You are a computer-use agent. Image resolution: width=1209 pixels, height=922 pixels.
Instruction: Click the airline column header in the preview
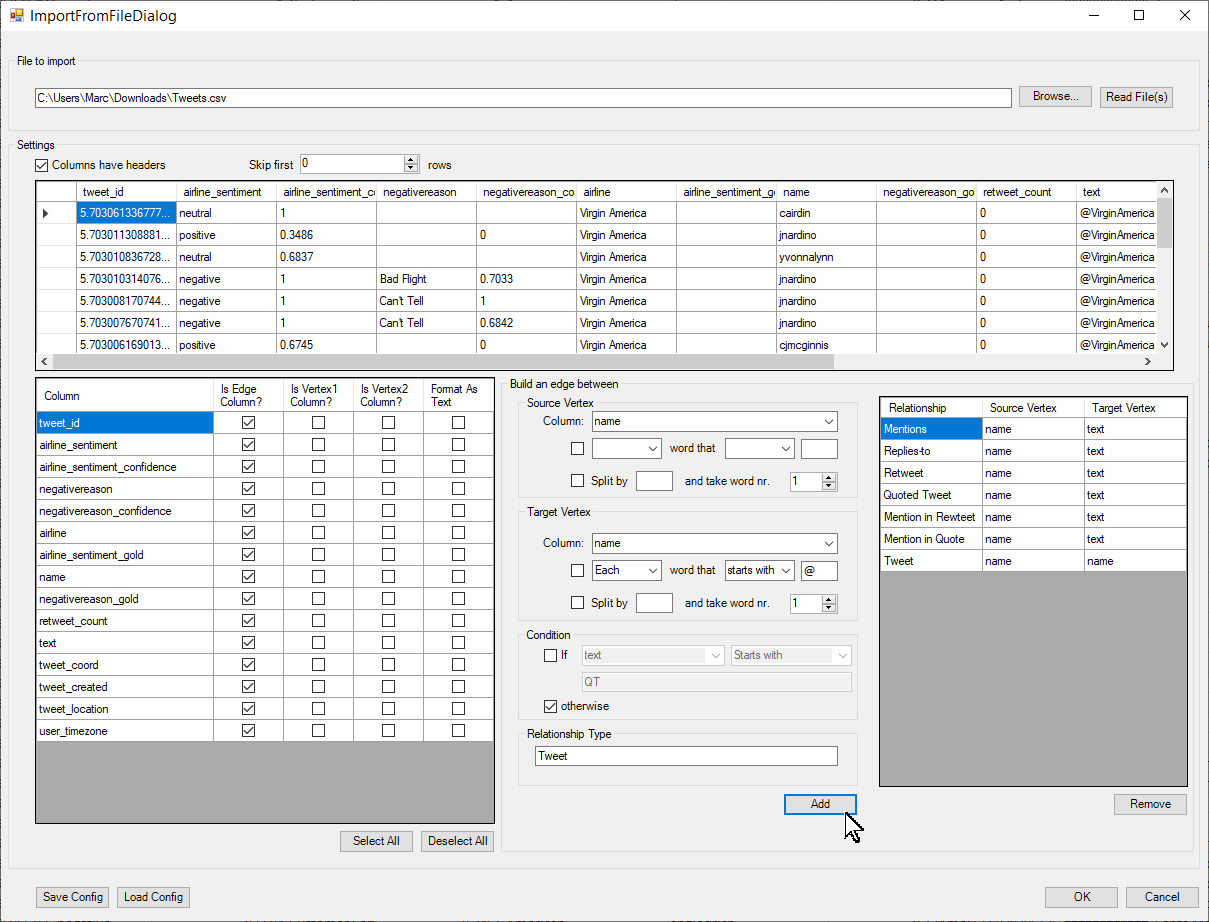(x=625, y=192)
